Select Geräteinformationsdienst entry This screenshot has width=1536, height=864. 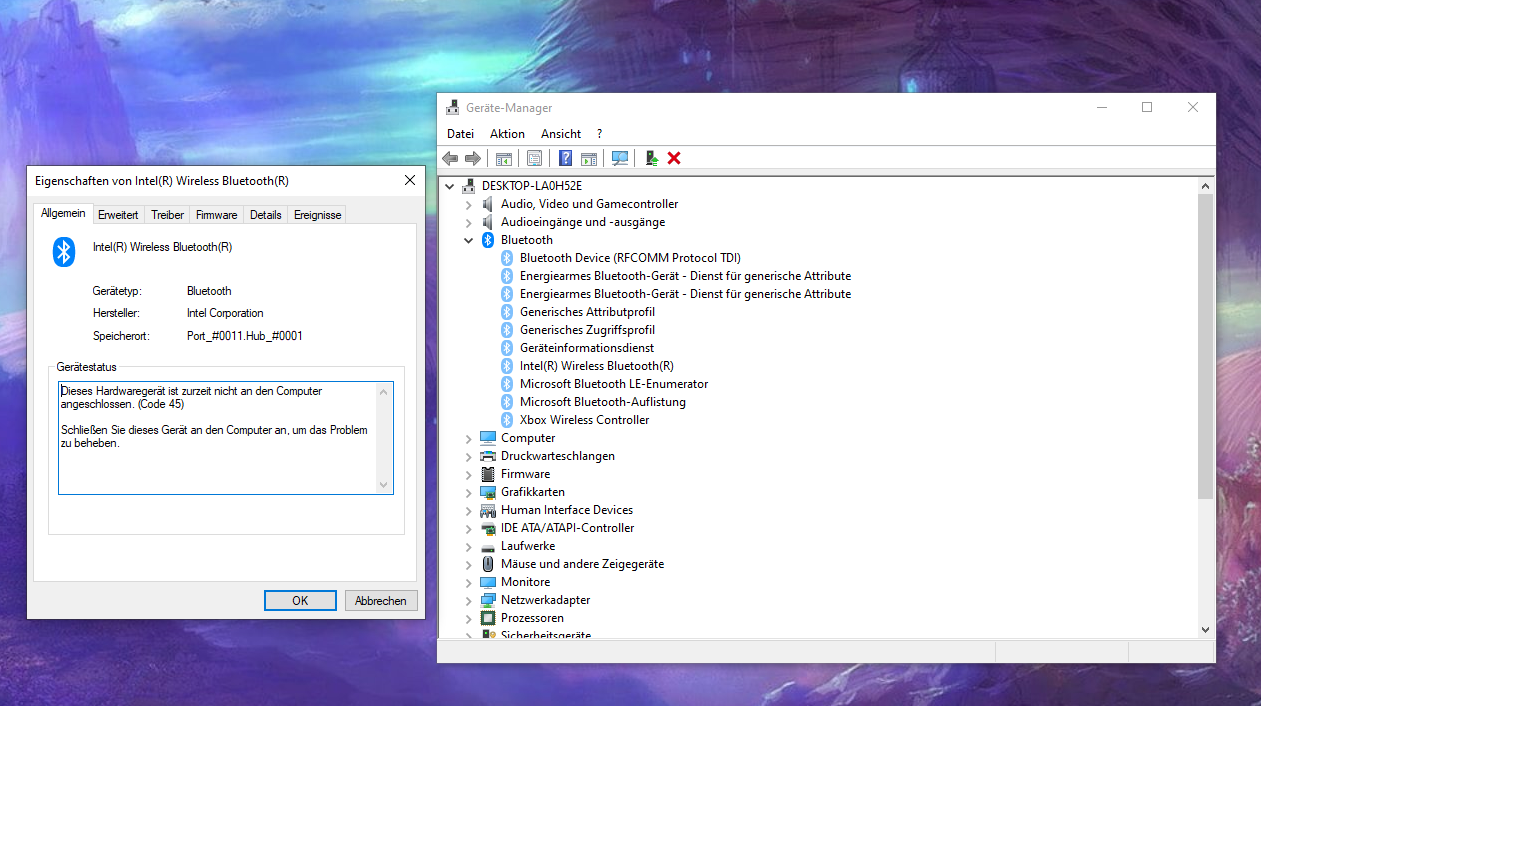[x=587, y=348]
